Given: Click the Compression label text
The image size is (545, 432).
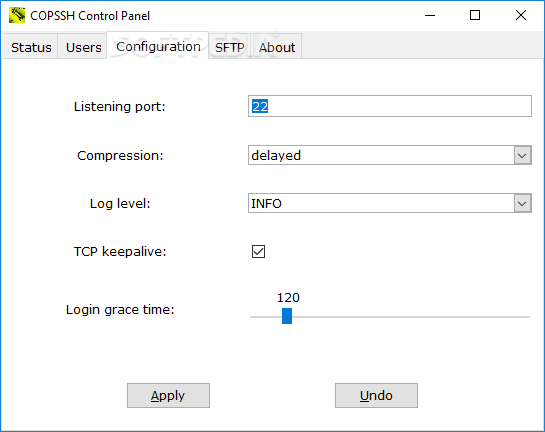Looking at the screenshot, I should point(120,155).
